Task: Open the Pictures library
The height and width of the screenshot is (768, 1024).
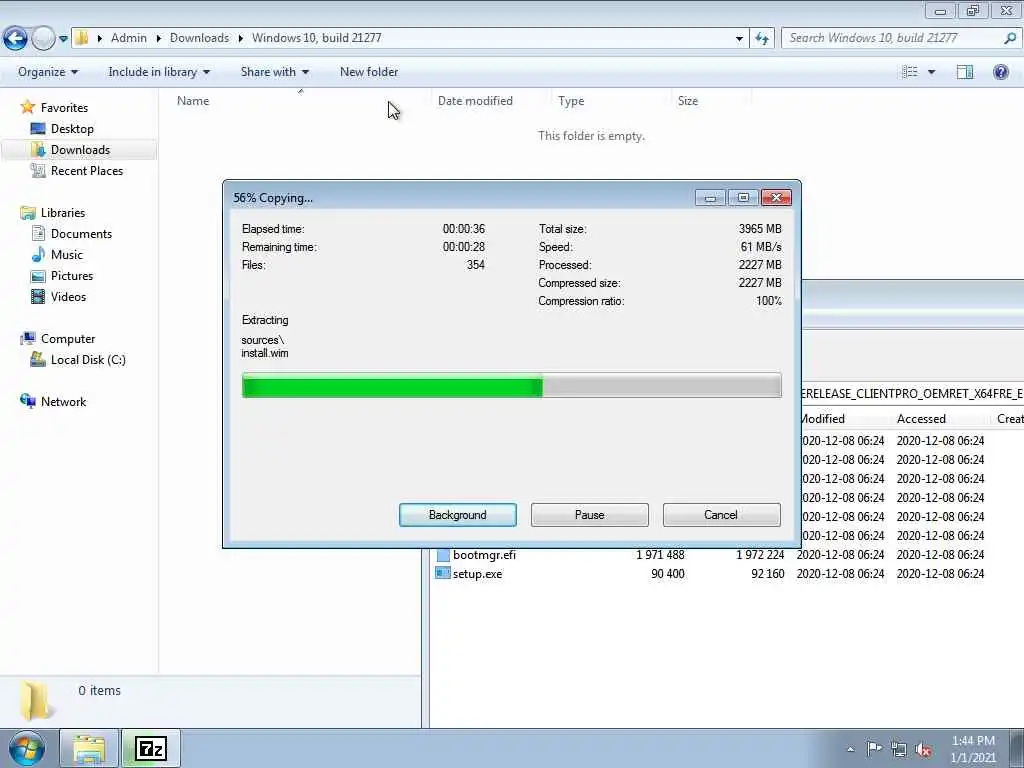Action: (x=72, y=276)
